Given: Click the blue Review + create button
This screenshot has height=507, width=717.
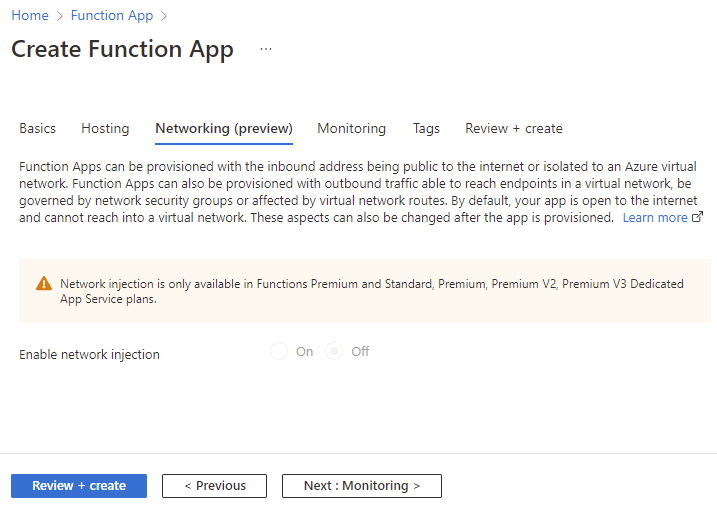Looking at the screenshot, I should click(x=79, y=486).
